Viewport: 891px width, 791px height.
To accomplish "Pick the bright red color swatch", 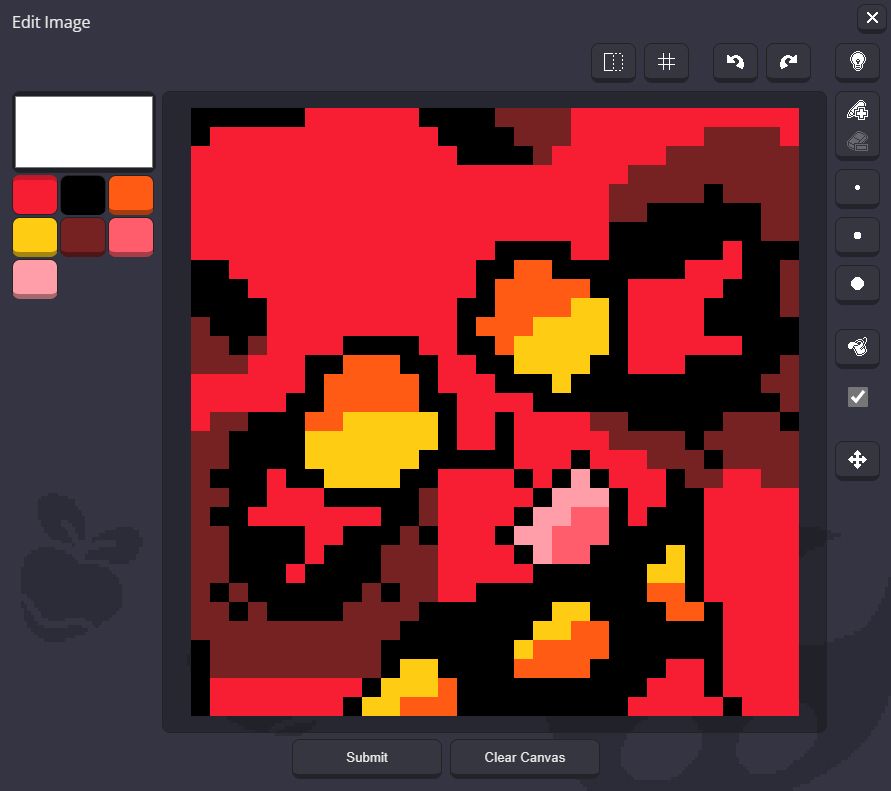I will 35,194.
